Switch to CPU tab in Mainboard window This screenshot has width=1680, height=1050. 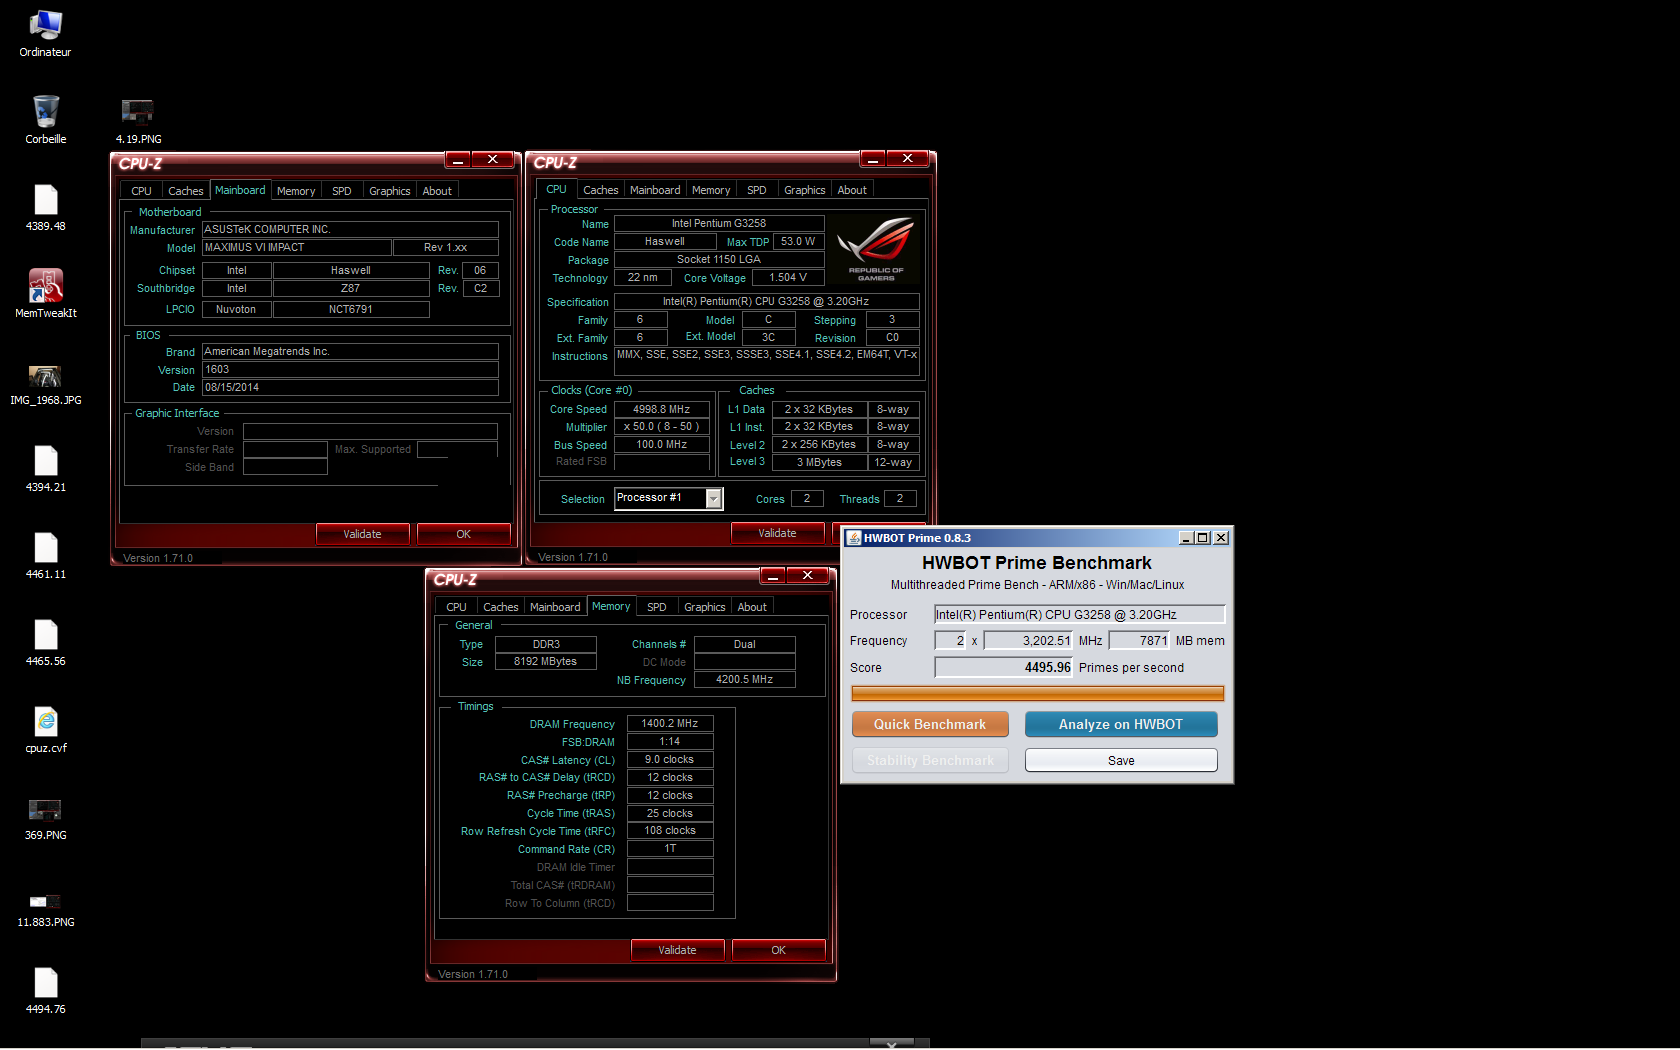tap(141, 191)
